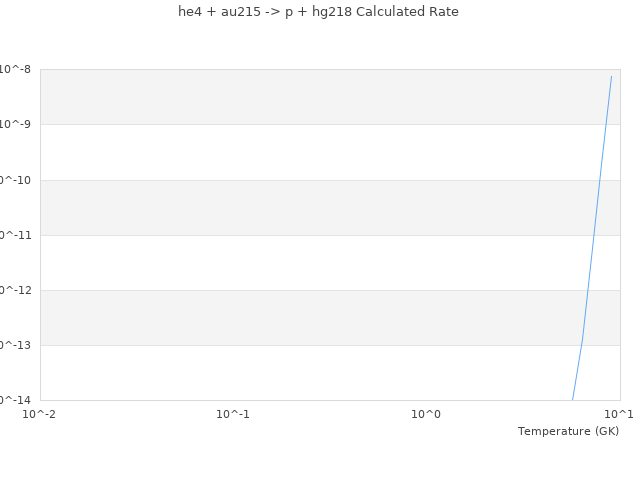
Task: Click the 10^-8 y-axis tick label
Action: (x=16, y=69)
